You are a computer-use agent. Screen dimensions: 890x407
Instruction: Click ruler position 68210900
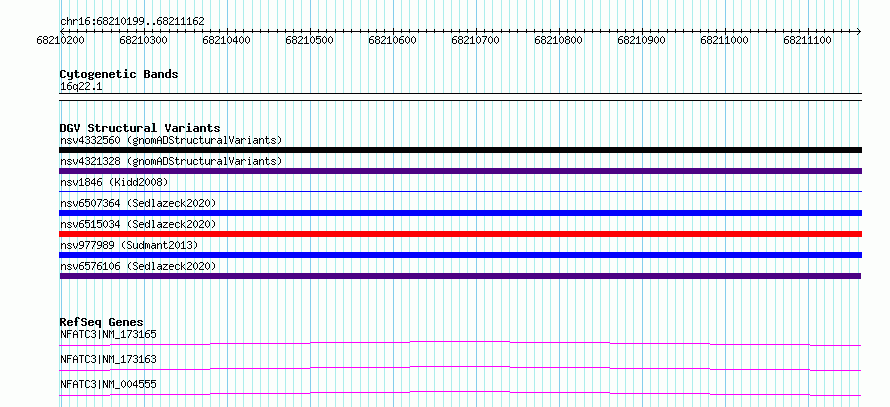click(x=642, y=40)
